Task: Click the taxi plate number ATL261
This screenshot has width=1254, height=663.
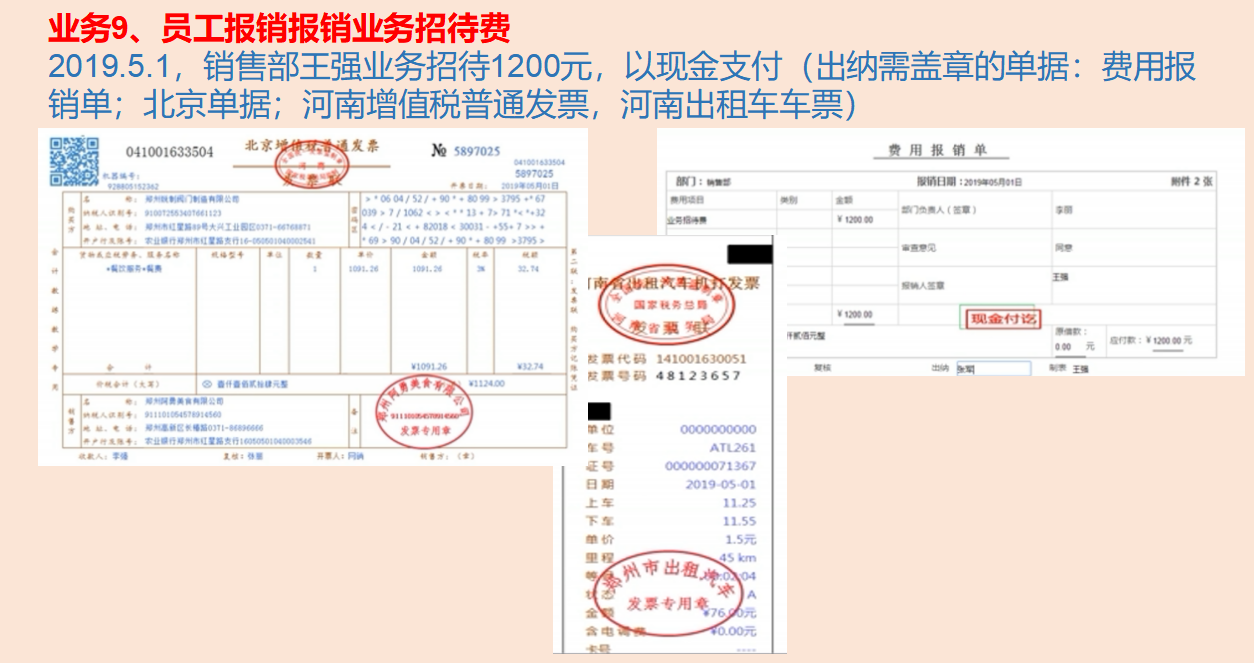Action: click(x=733, y=448)
